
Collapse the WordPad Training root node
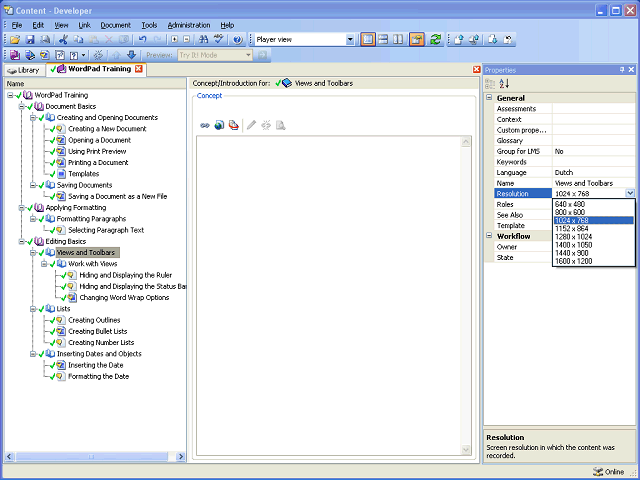coord(10,95)
